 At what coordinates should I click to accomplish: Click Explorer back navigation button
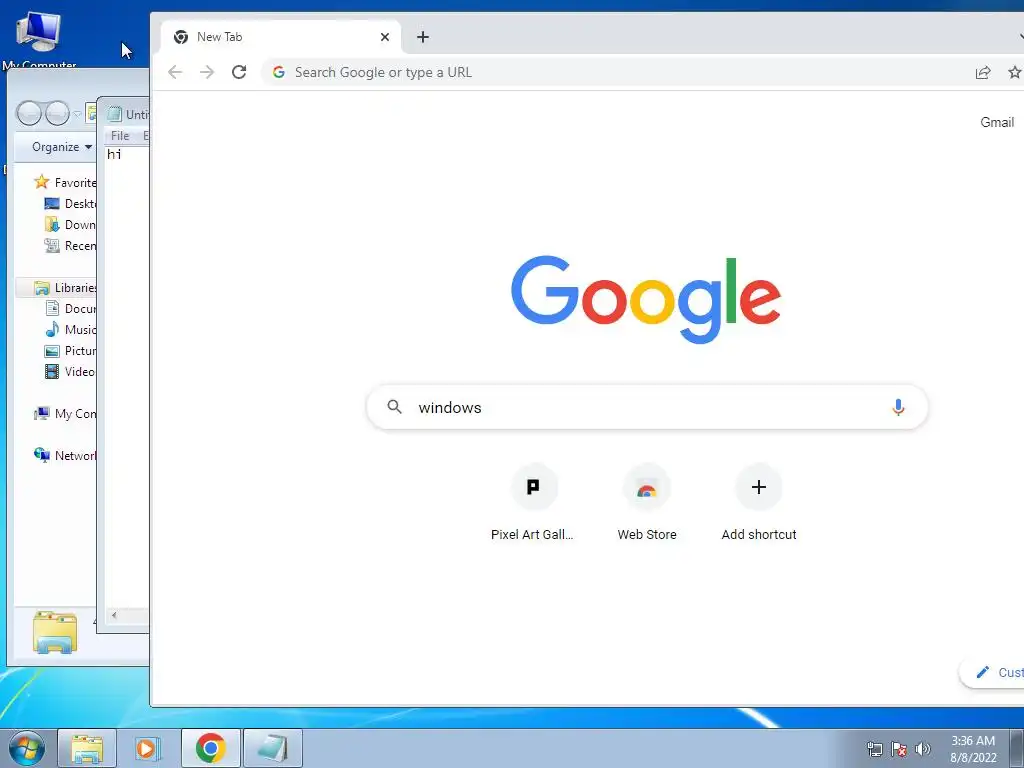pyautogui.click(x=29, y=114)
